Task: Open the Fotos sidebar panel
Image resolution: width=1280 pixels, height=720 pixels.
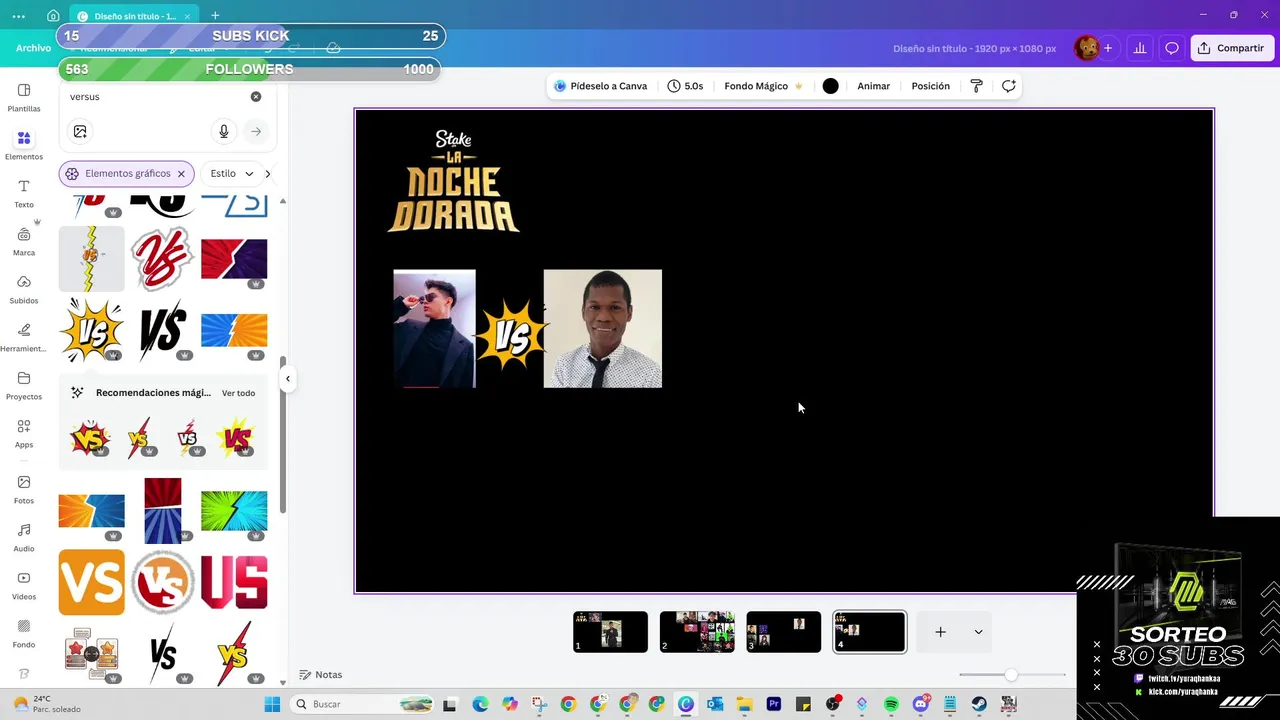Action: click(x=24, y=489)
